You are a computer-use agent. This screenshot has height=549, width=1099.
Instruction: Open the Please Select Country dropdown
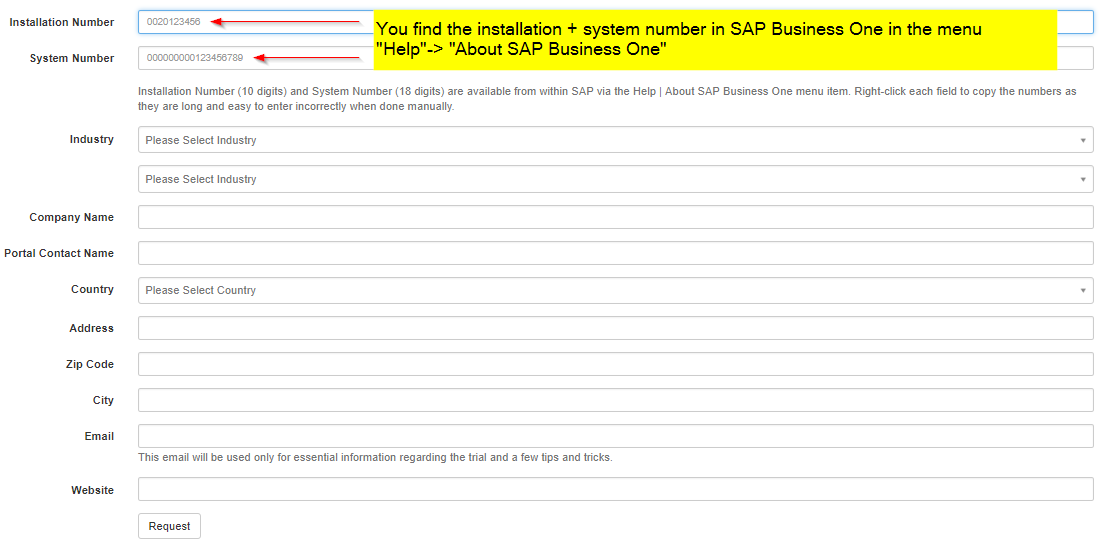[x=615, y=290]
